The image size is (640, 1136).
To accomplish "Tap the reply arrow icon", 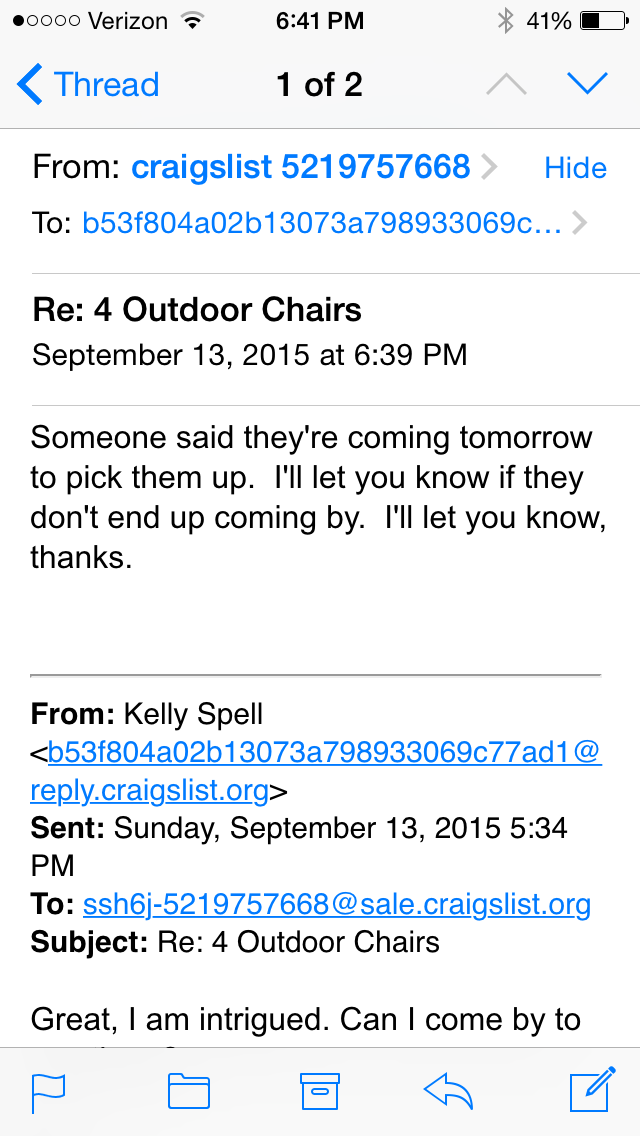I will coord(448,1092).
